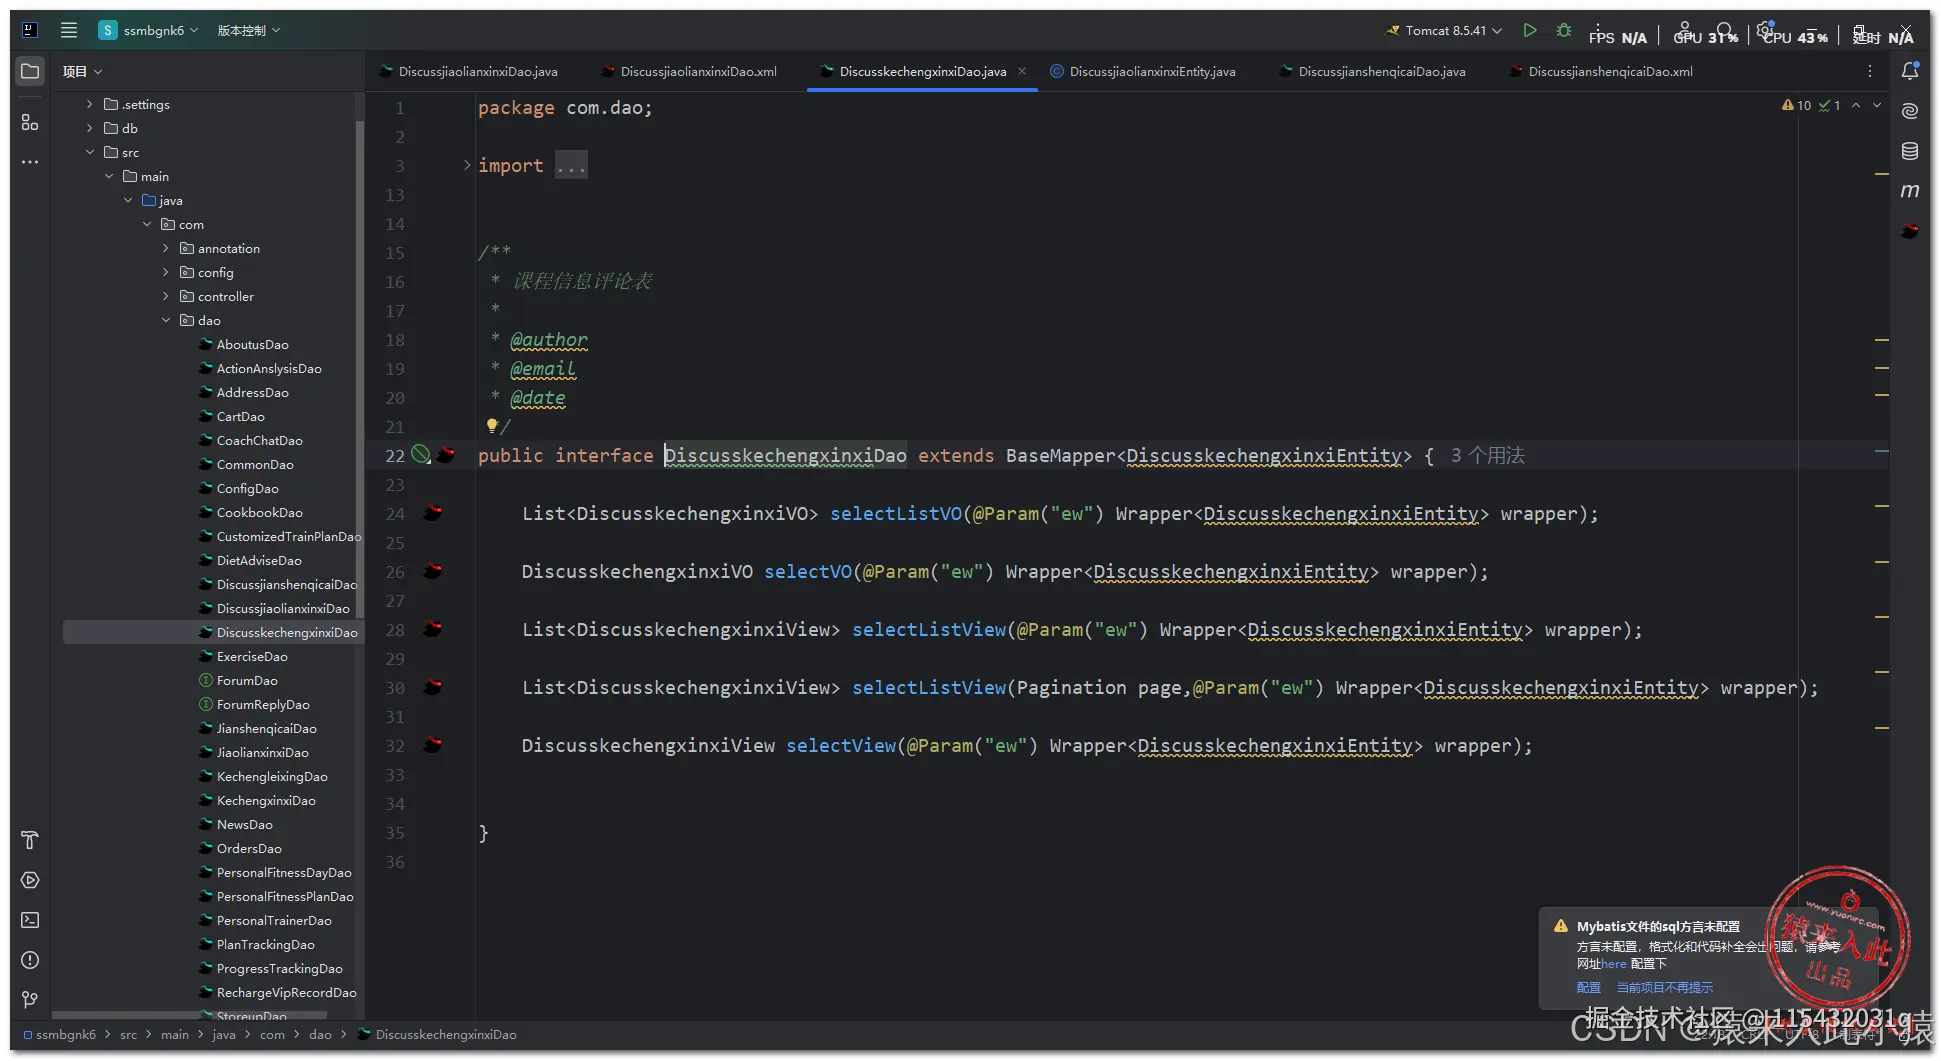Click the Debug bug icon

tap(1564, 30)
